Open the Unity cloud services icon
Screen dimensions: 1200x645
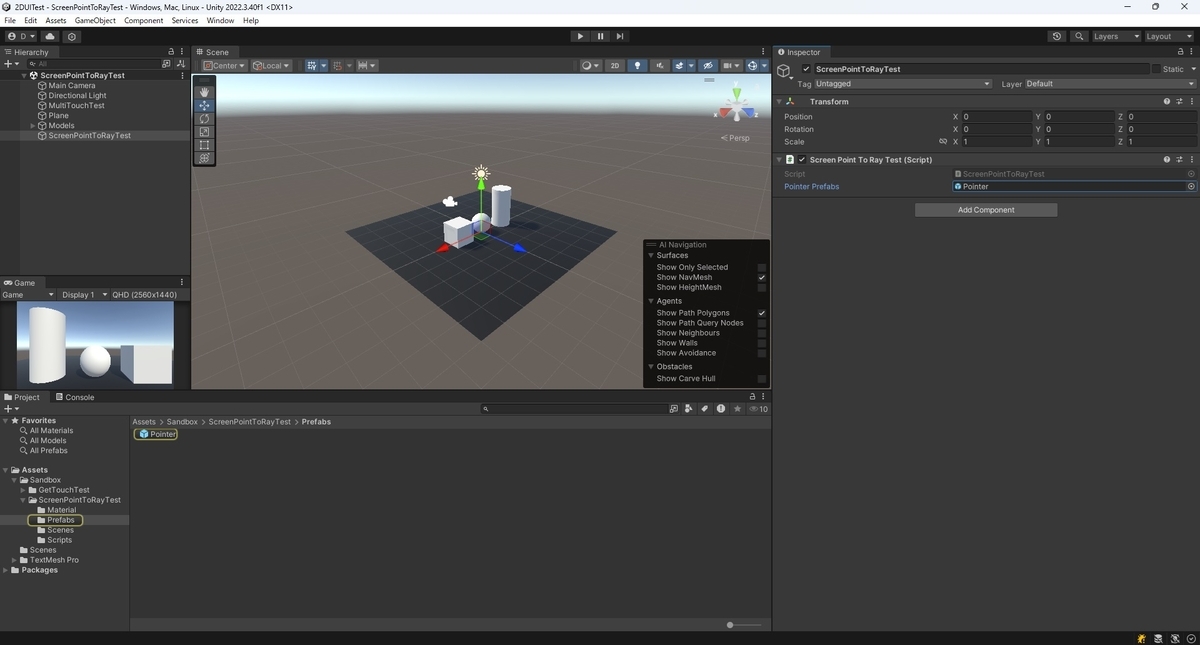49,36
